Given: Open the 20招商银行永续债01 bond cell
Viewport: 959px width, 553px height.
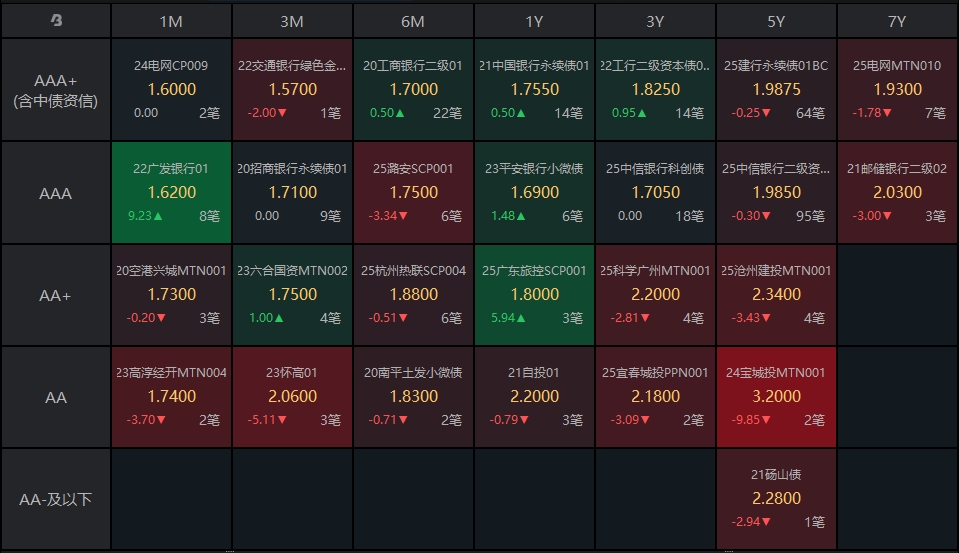Looking at the screenshot, I should 292,193.
